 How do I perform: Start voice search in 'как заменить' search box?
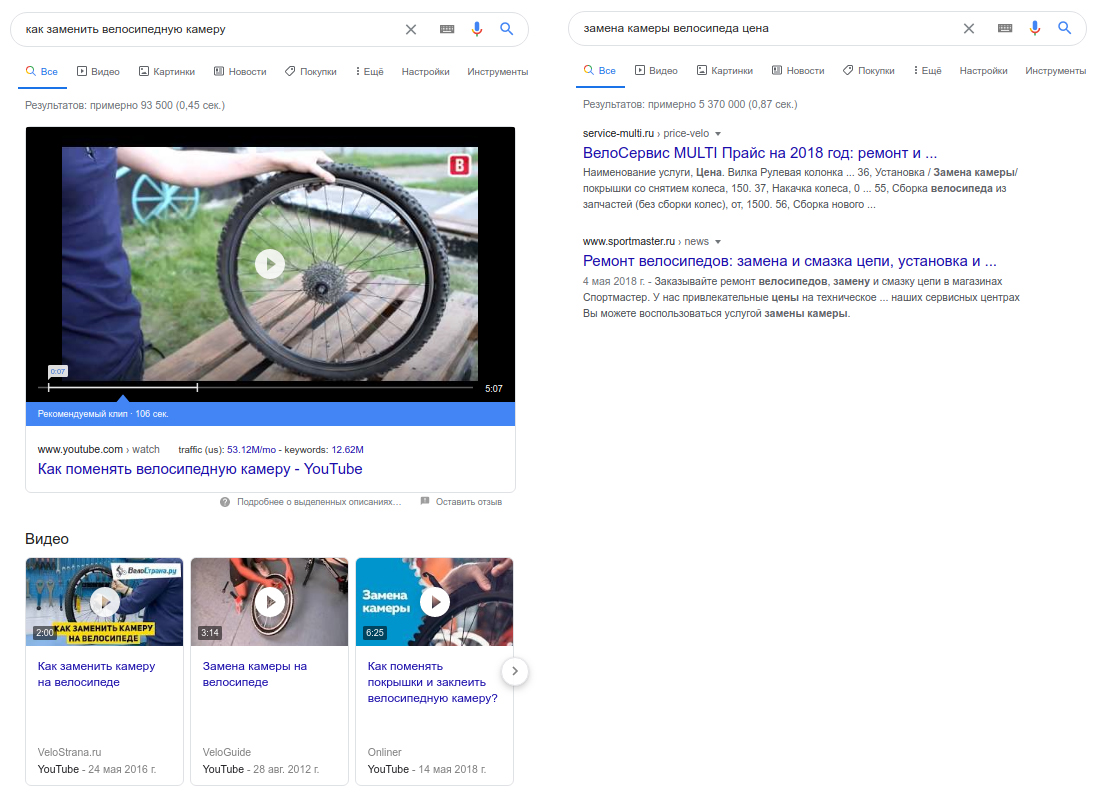click(477, 29)
